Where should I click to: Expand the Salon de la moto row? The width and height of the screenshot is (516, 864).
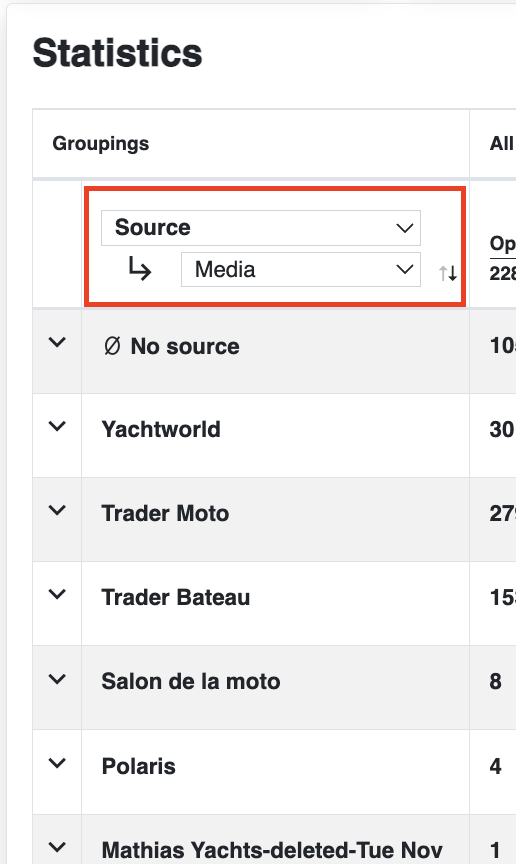click(57, 679)
